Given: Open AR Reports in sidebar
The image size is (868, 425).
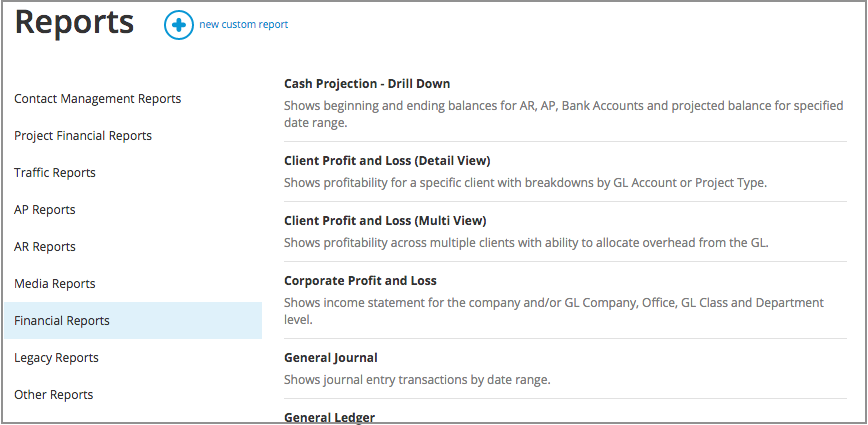Looking at the screenshot, I should [45, 247].
